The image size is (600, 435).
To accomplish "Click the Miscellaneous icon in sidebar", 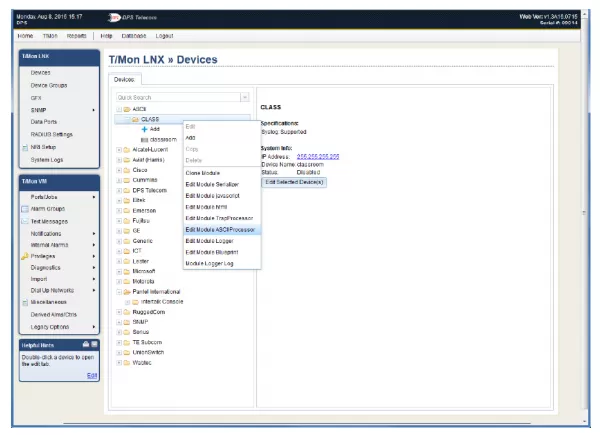I will pyautogui.click(x=23, y=302).
